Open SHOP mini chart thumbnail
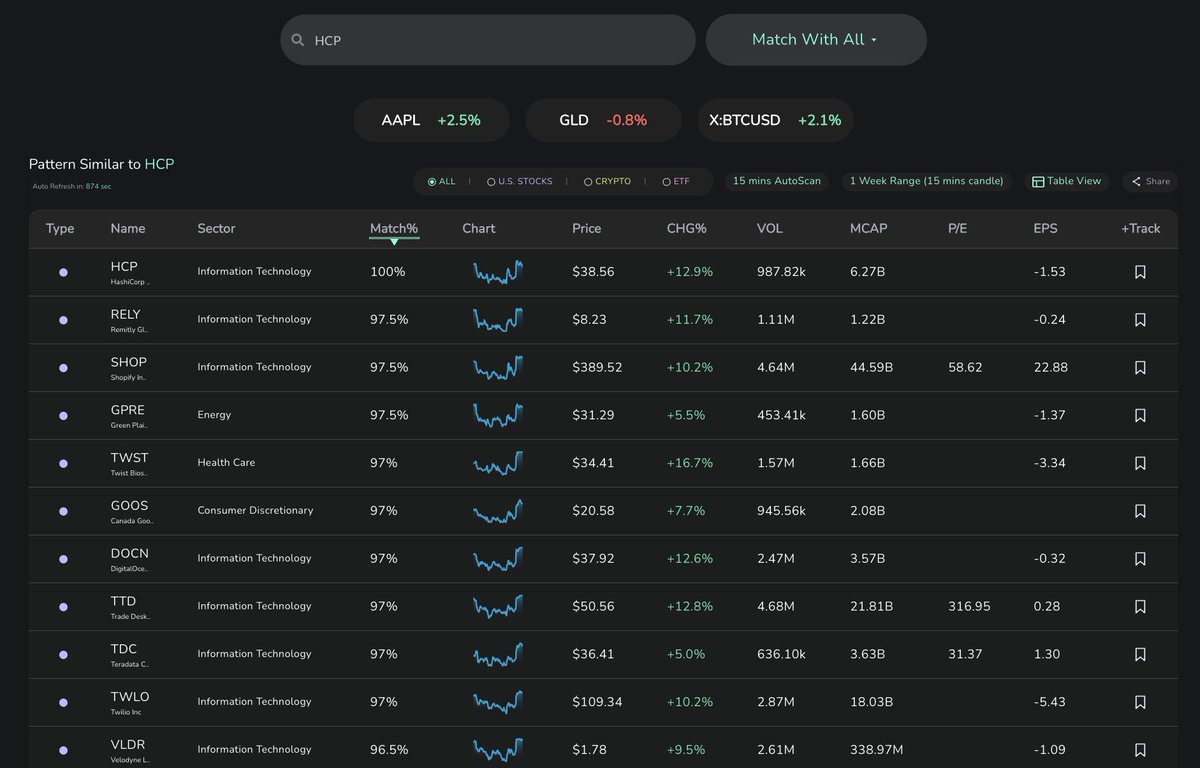This screenshot has height=768, width=1200. tap(498, 368)
